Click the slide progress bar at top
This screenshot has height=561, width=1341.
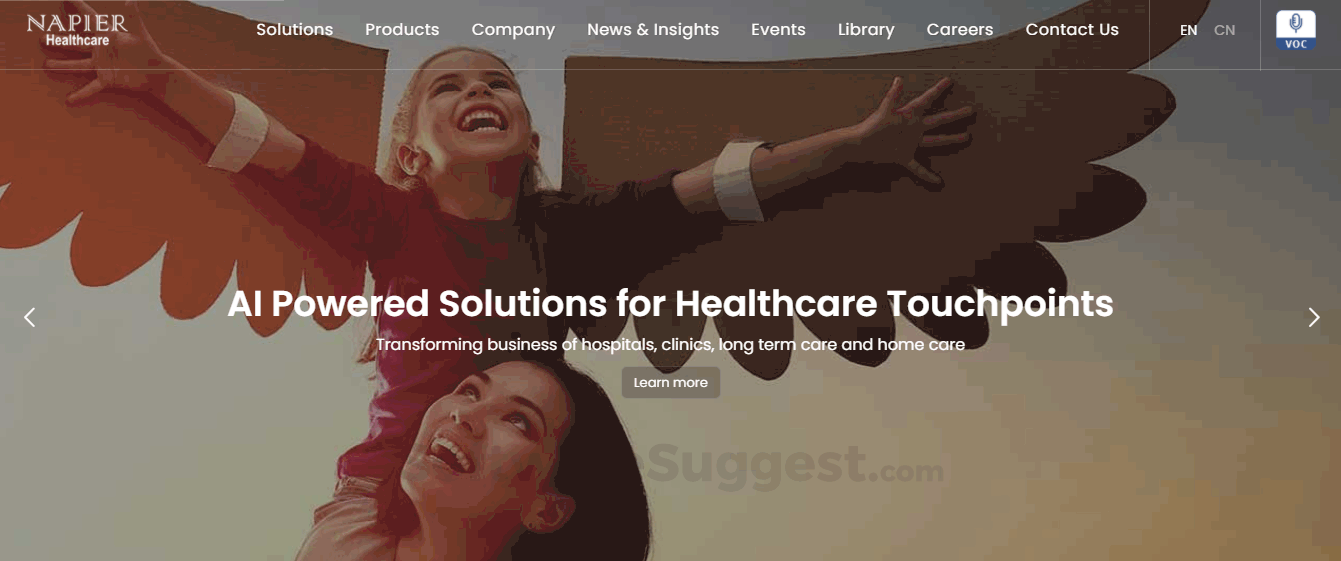click(x=142, y=1)
